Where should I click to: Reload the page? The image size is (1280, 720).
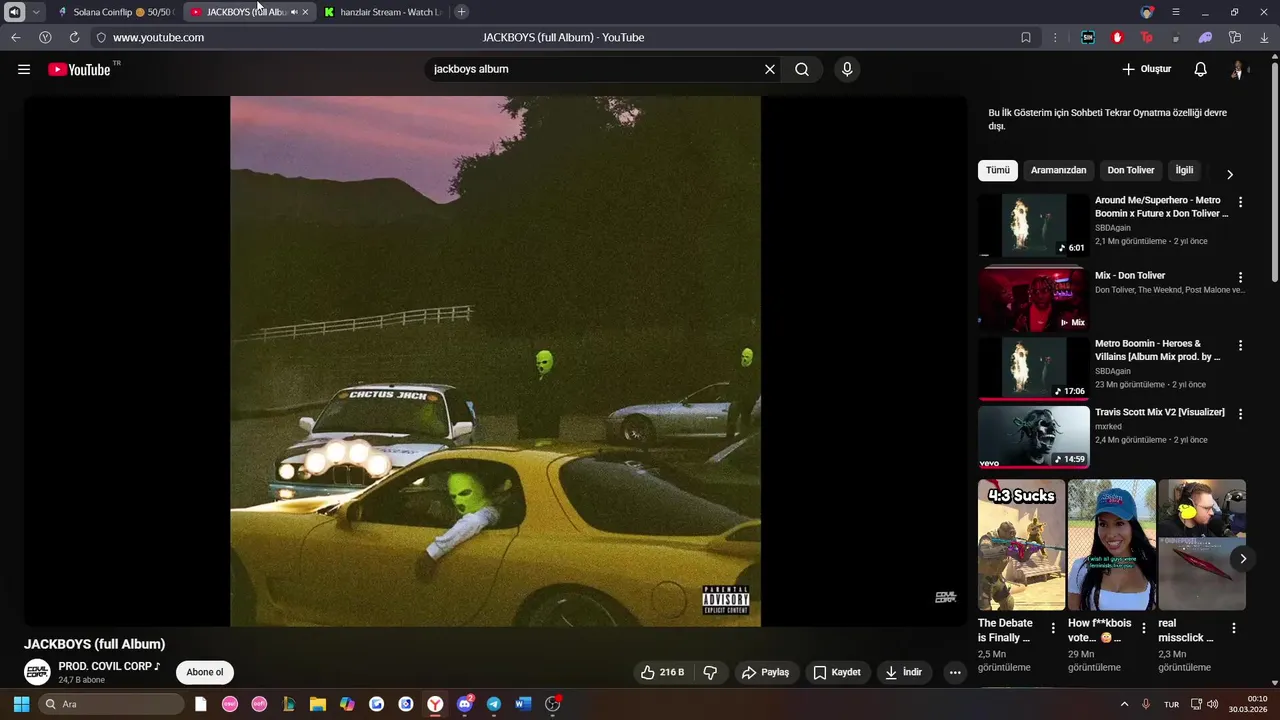point(74,38)
